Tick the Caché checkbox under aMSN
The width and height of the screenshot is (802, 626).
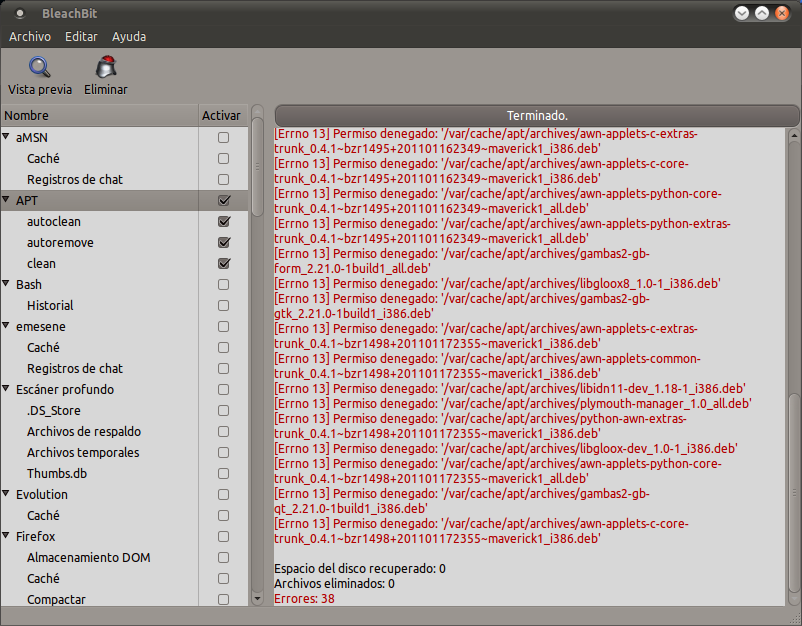point(224,159)
